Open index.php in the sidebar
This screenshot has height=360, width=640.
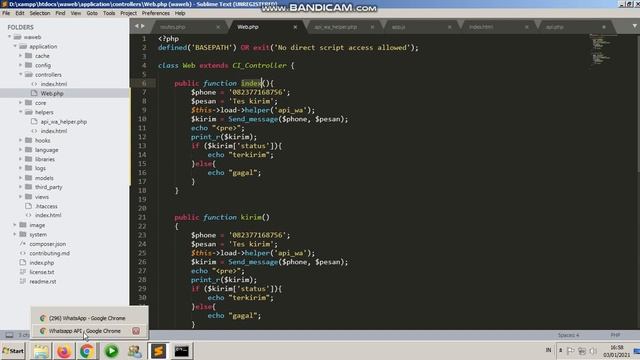42,262
